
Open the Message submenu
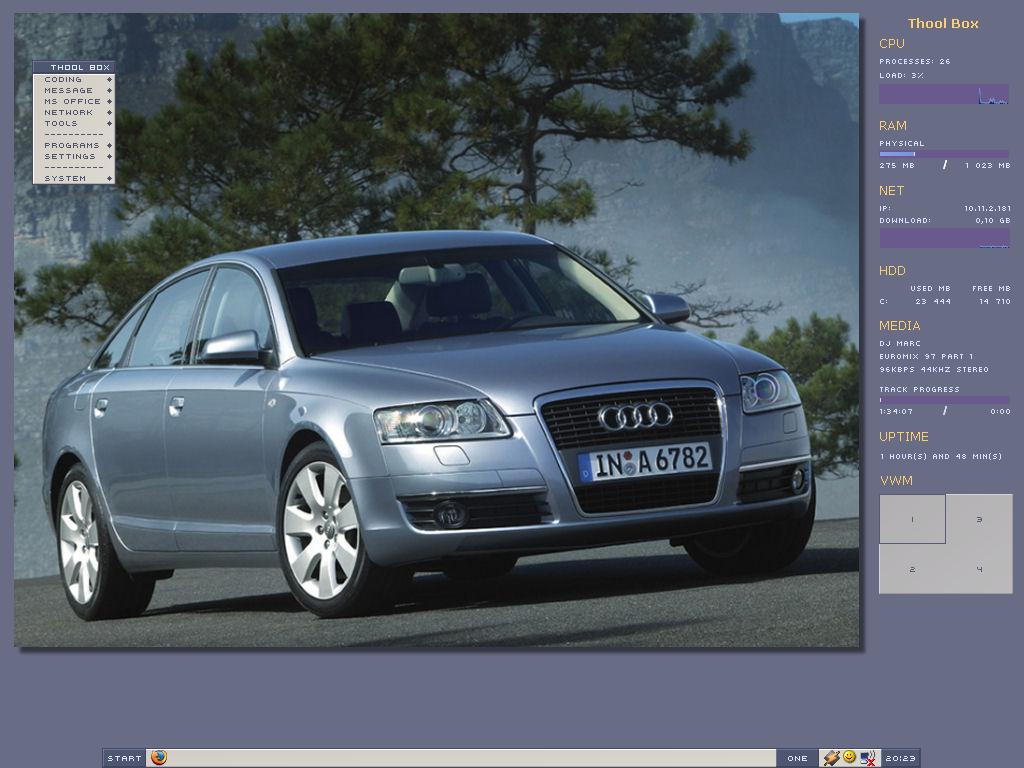pos(74,90)
